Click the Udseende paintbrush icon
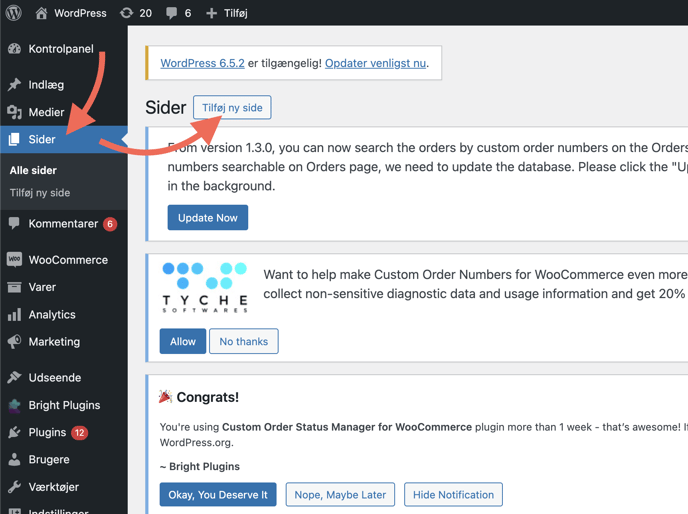This screenshot has width=688, height=514. click(14, 377)
